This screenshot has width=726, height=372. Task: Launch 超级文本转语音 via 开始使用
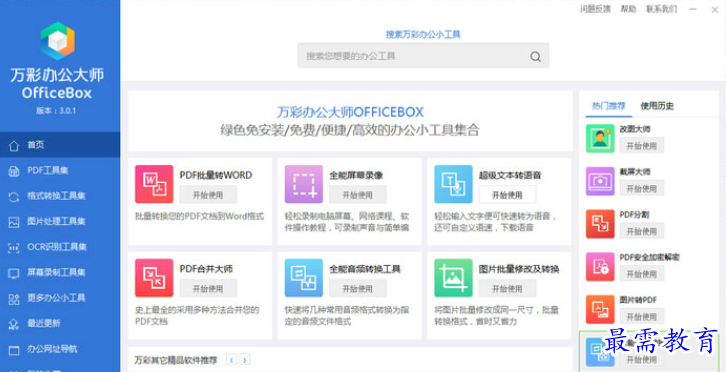click(x=507, y=195)
